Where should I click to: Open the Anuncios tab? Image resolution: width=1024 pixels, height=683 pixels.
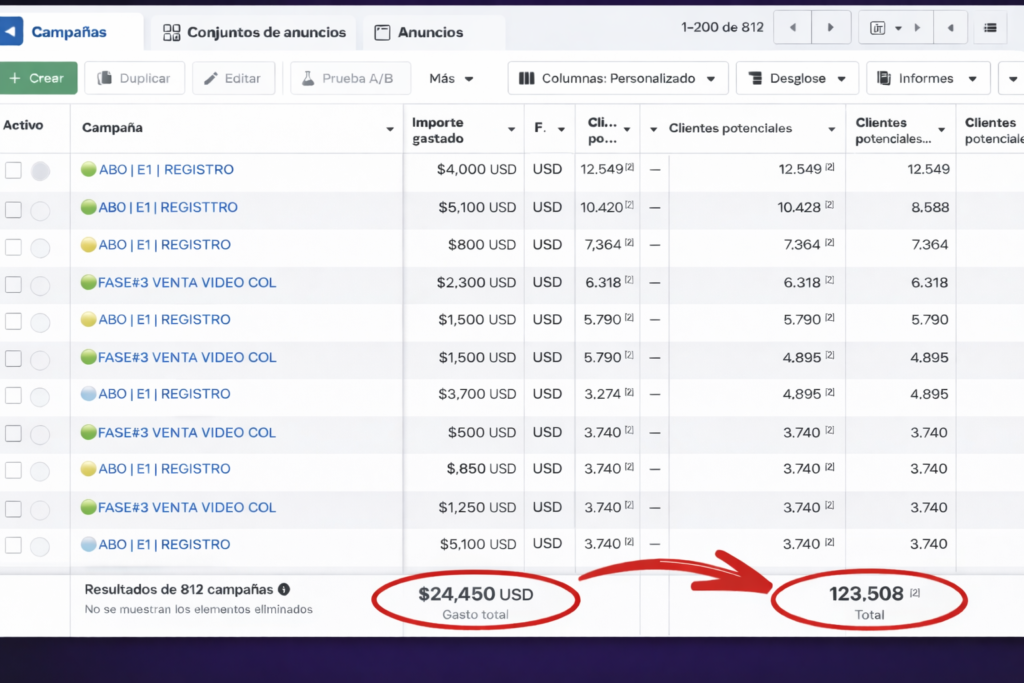pyautogui.click(x=419, y=32)
